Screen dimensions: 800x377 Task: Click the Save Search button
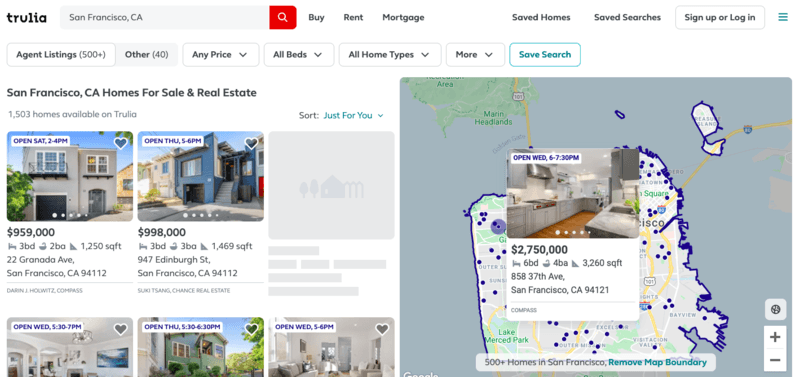(545, 55)
